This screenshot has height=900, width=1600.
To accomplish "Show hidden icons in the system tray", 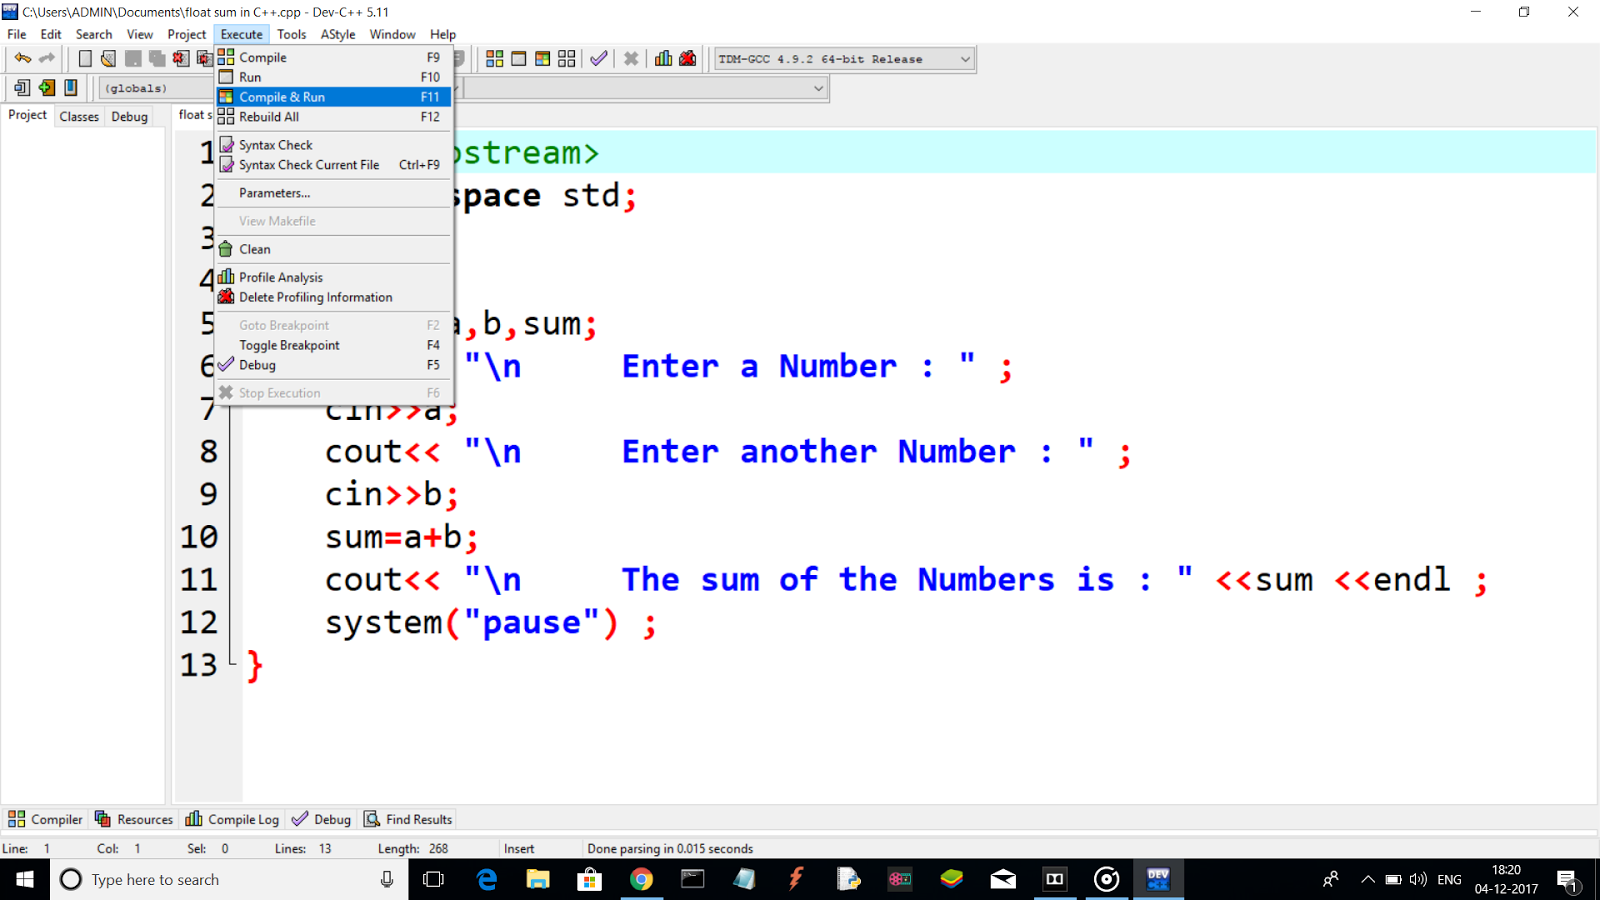I will [1368, 879].
